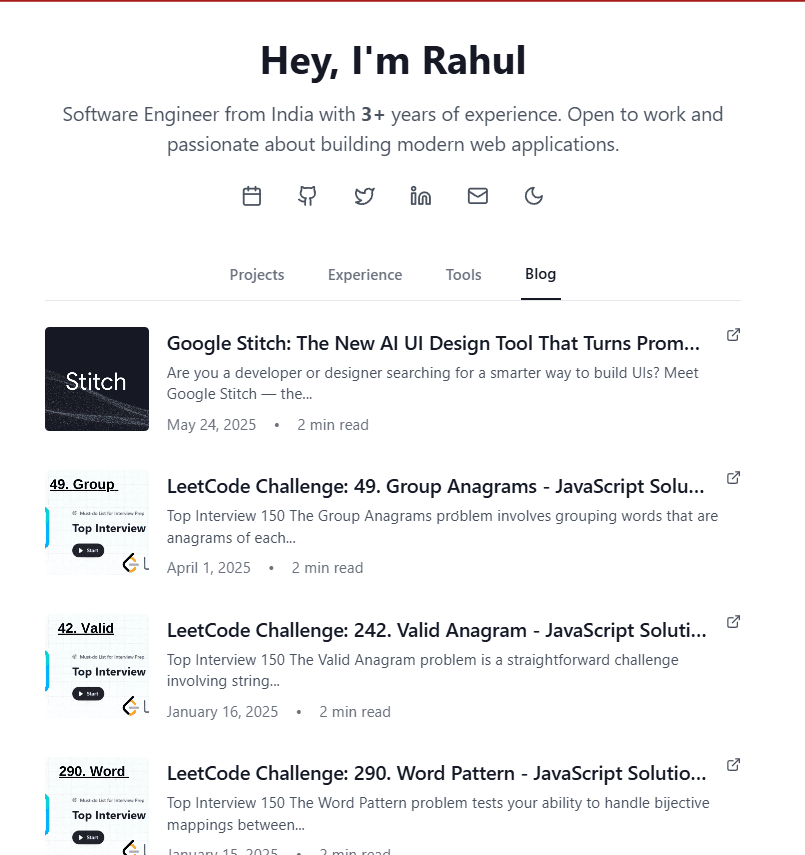Open the 49. Group Anagrams article title
This screenshot has width=805, height=855.
435,487
